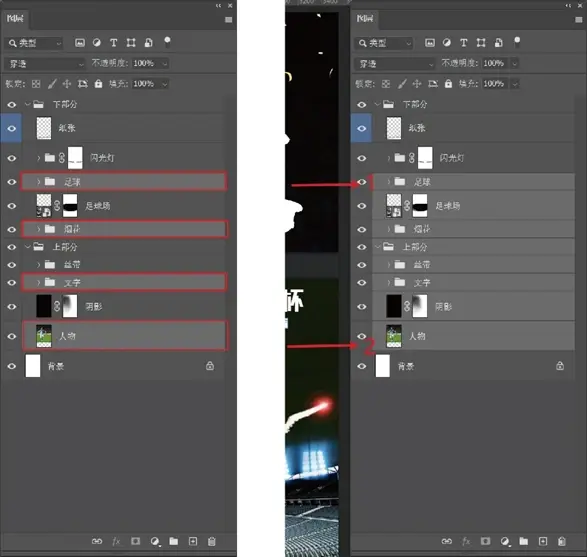Hide 背景 layer via eye in left panel

(x=12, y=366)
